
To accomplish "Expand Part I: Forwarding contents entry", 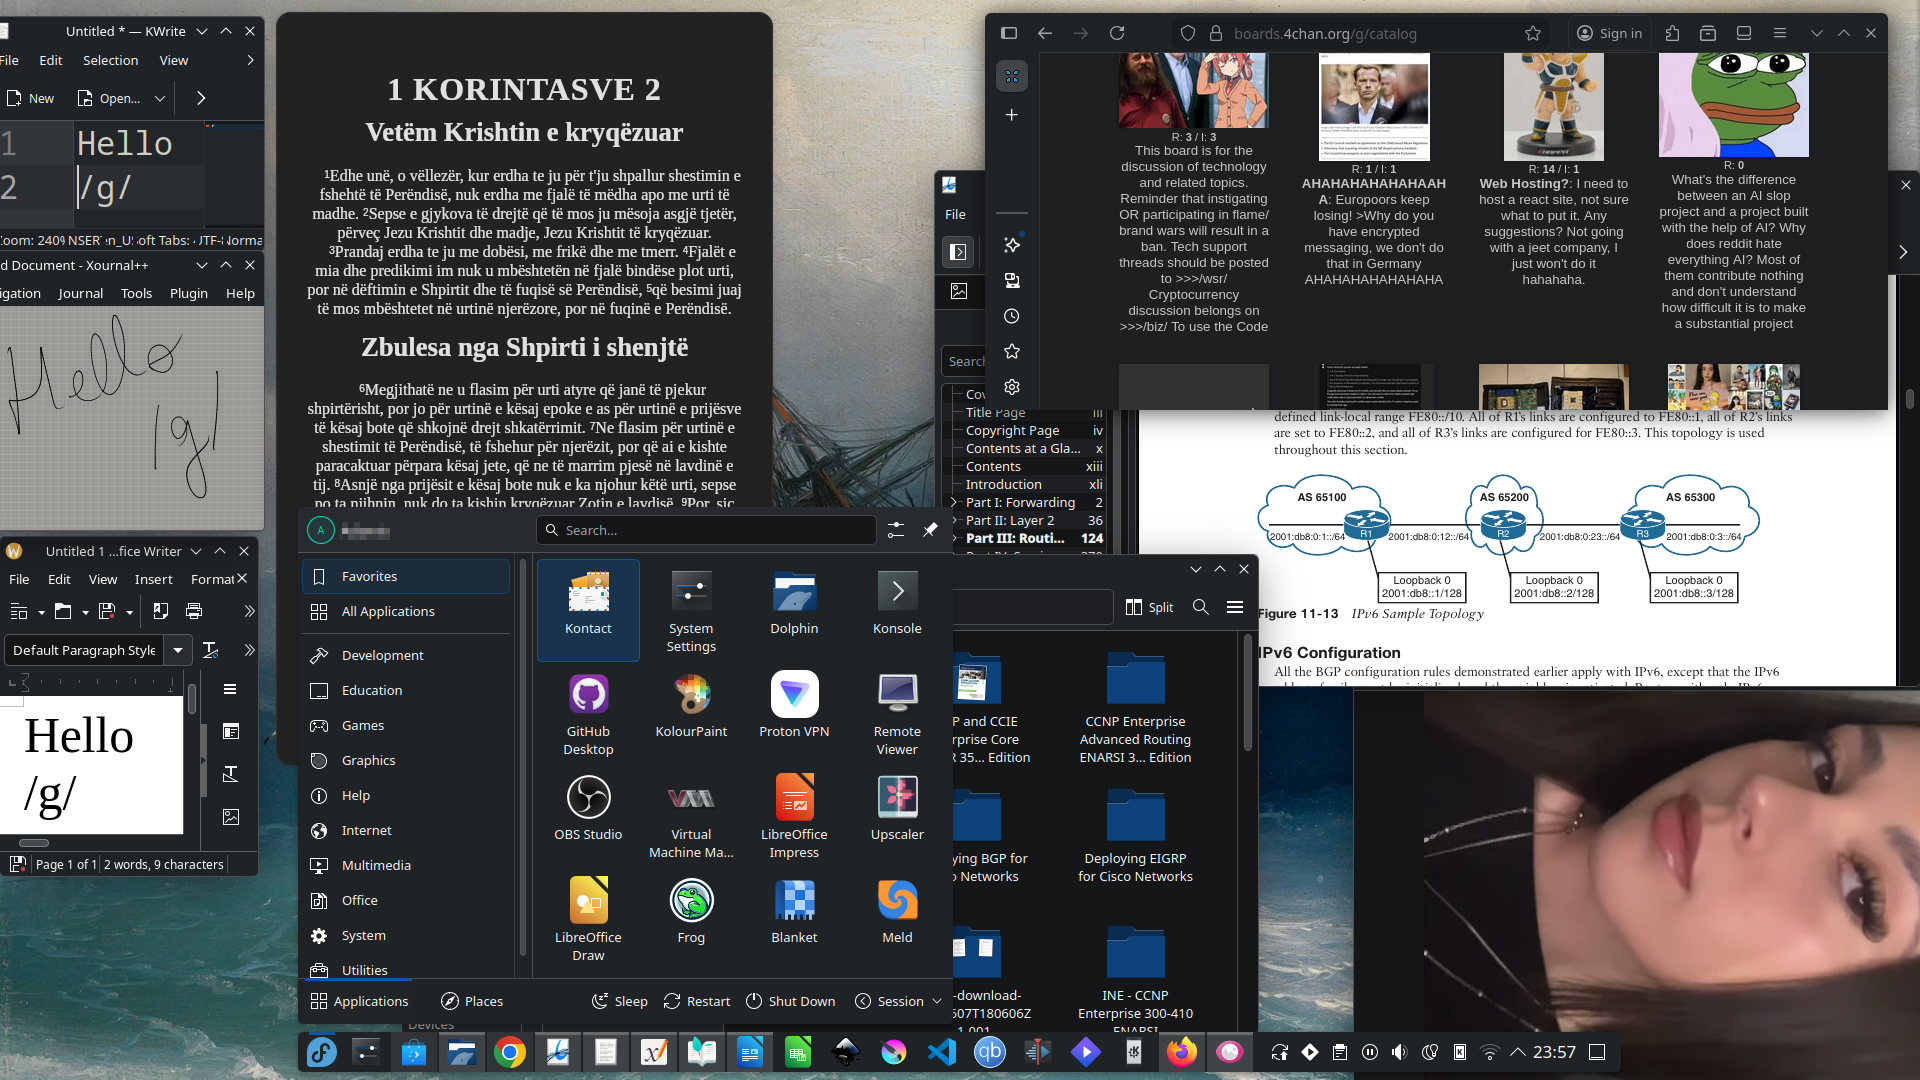I will click(954, 502).
